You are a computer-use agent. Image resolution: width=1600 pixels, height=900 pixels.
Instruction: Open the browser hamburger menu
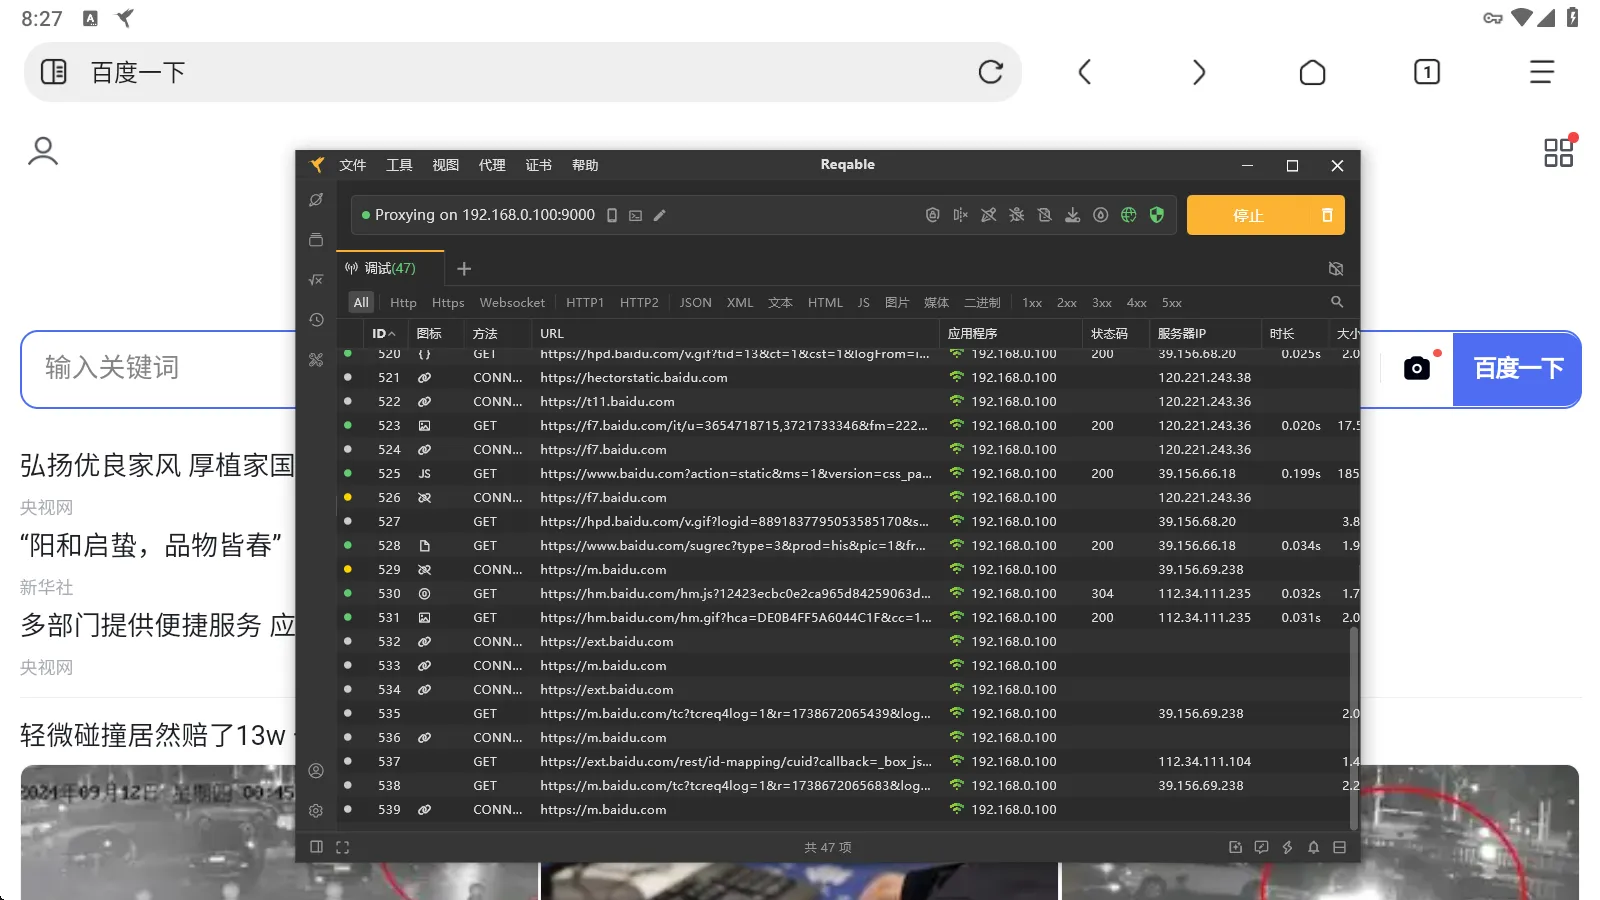(x=1541, y=72)
